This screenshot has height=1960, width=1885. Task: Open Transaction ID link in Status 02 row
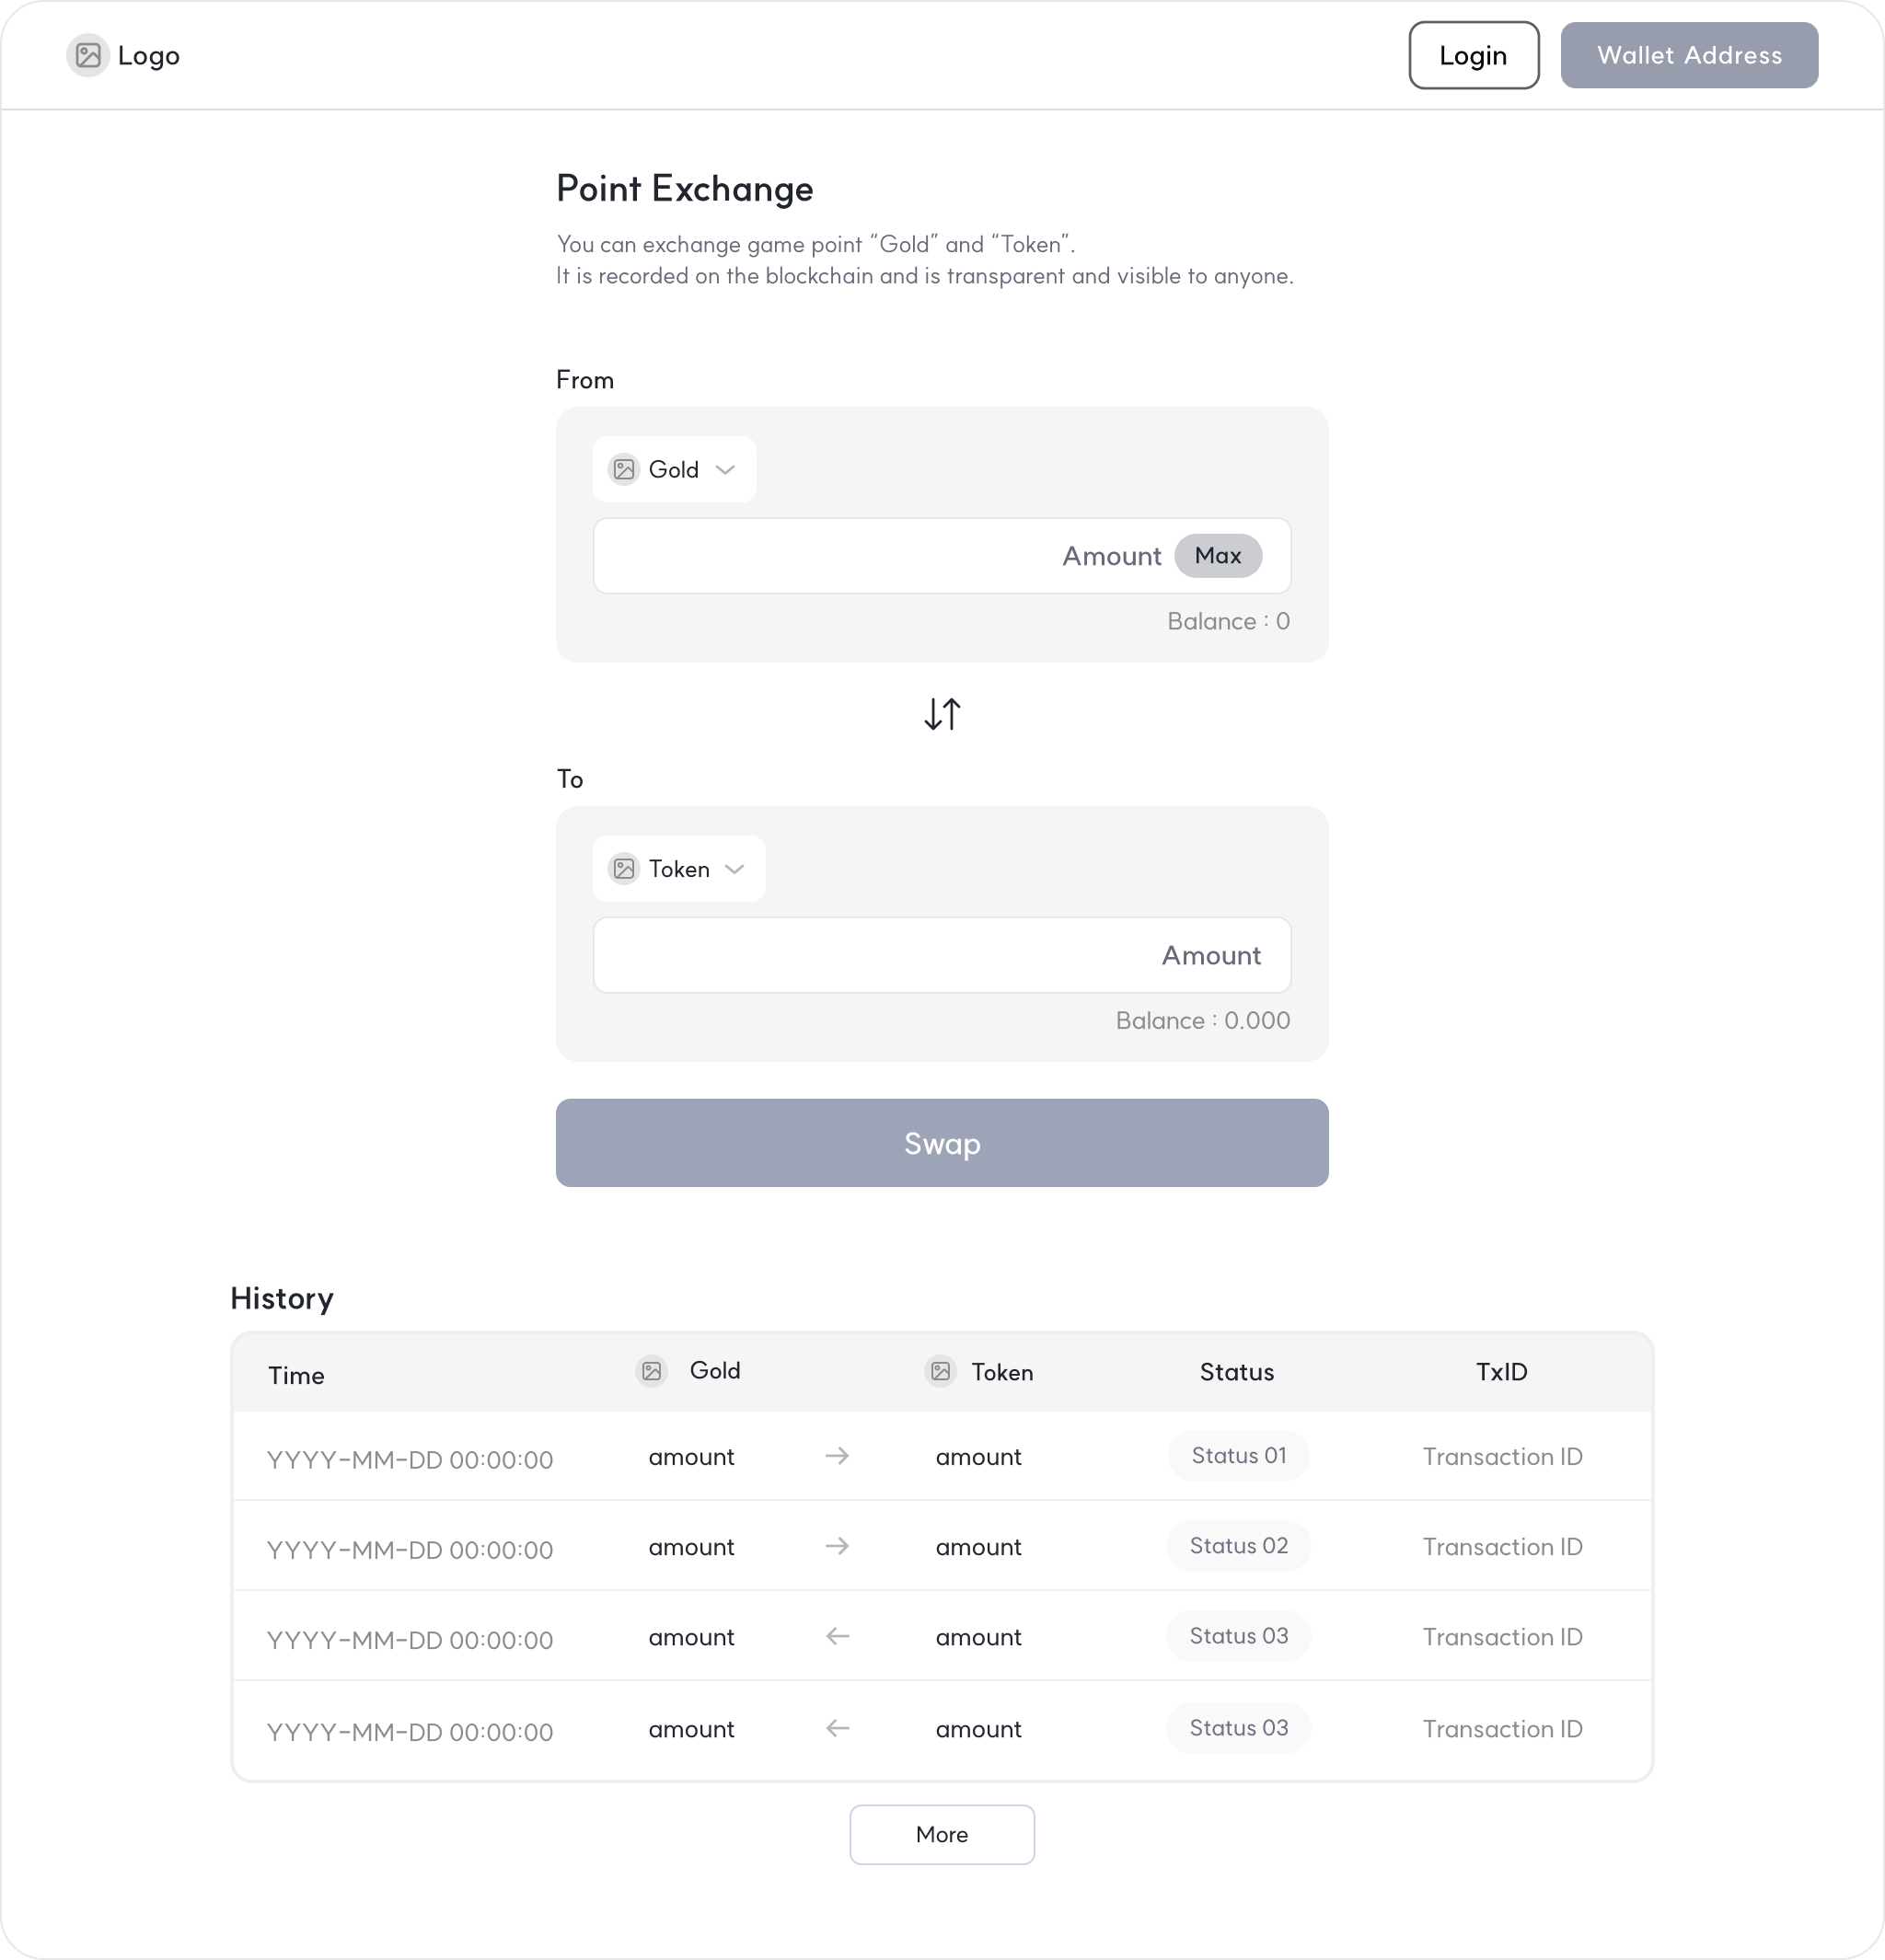[x=1502, y=1547]
